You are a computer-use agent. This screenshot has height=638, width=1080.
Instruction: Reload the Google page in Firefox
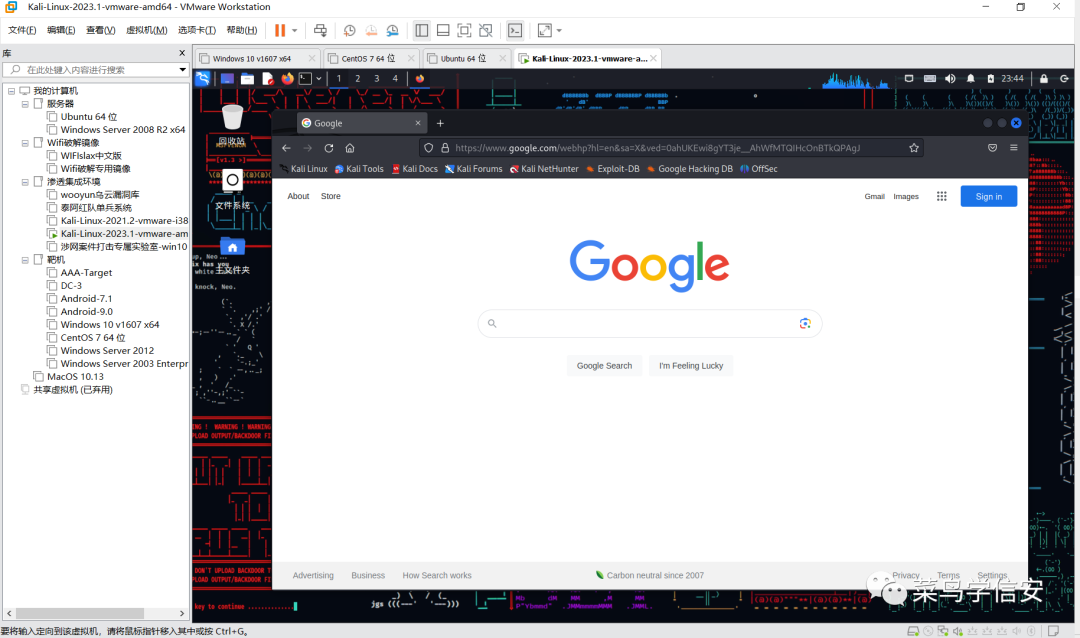coord(329,148)
